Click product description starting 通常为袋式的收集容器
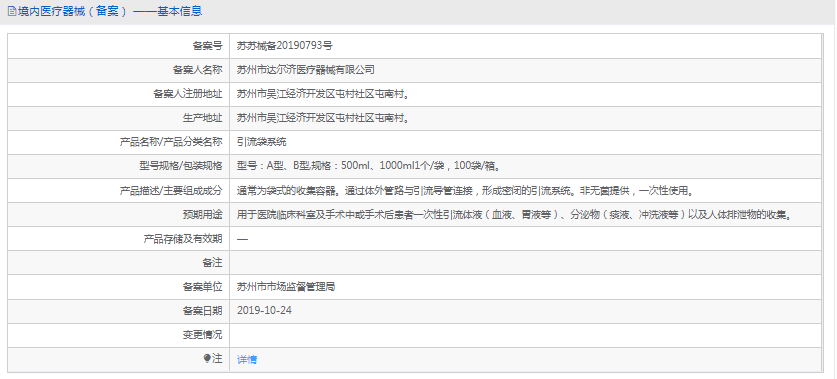This screenshot has height=379, width=837. [x=464, y=191]
